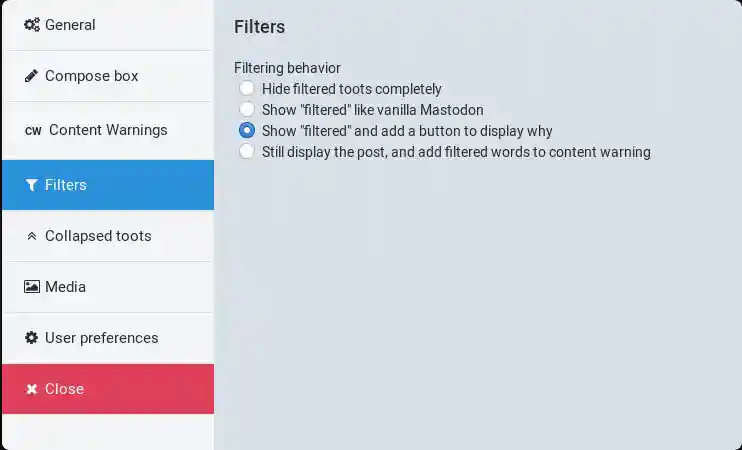
Task: Select display button to show why option
Action: click(x=247, y=131)
